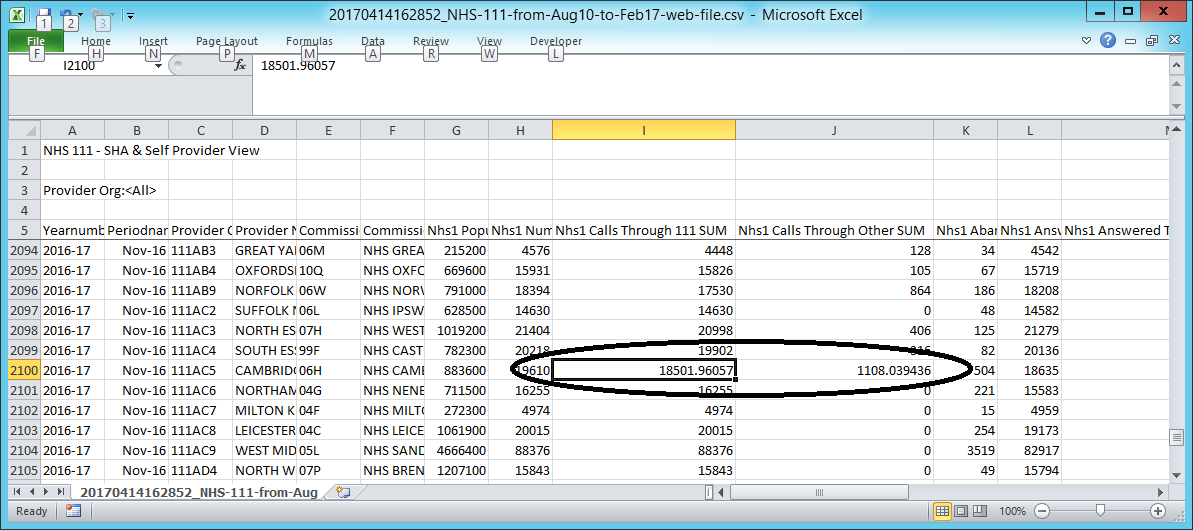Switch to Page Break Preview icon

(980, 511)
